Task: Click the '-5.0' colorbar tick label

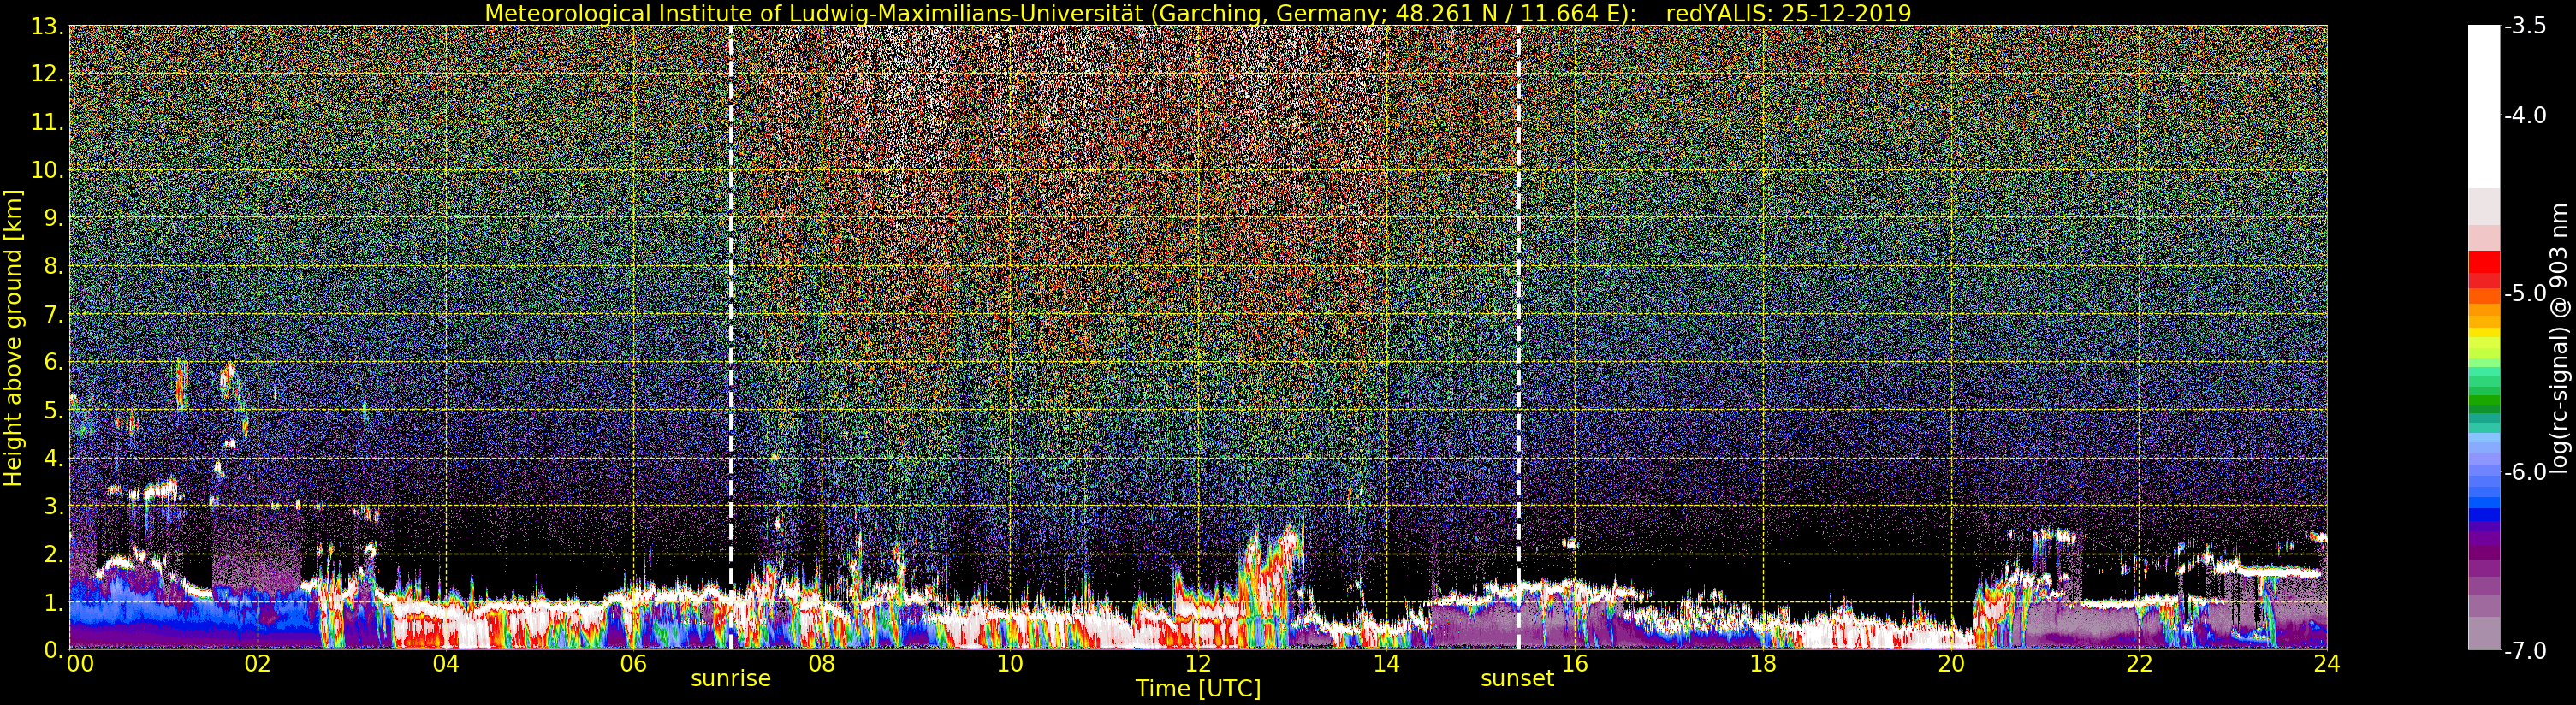Action: pyautogui.click(x=2526, y=294)
